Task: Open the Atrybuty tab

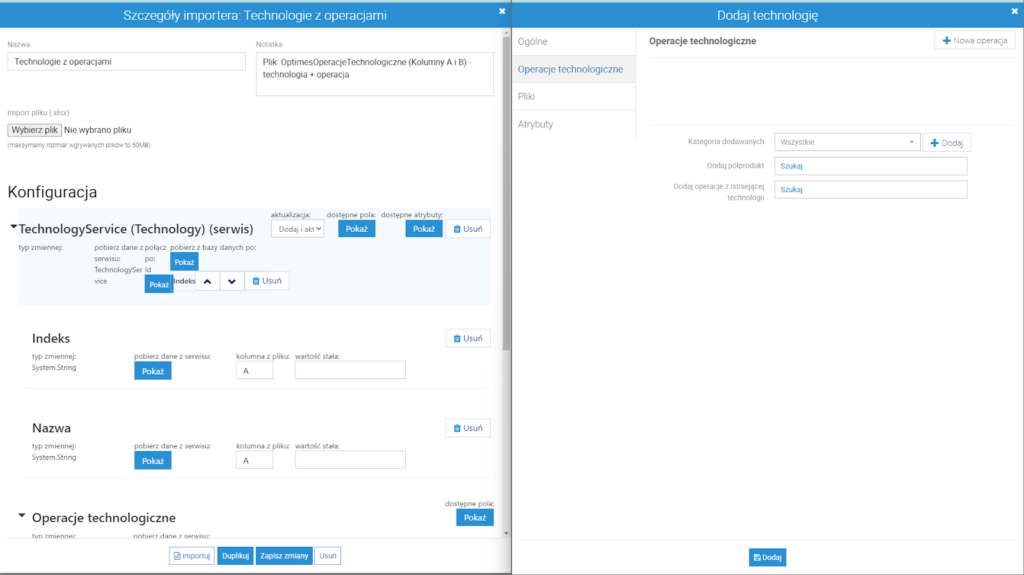Action: tap(573, 124)
